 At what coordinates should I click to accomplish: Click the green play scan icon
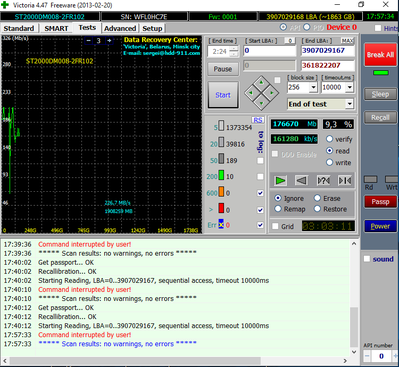coord(280,181)
